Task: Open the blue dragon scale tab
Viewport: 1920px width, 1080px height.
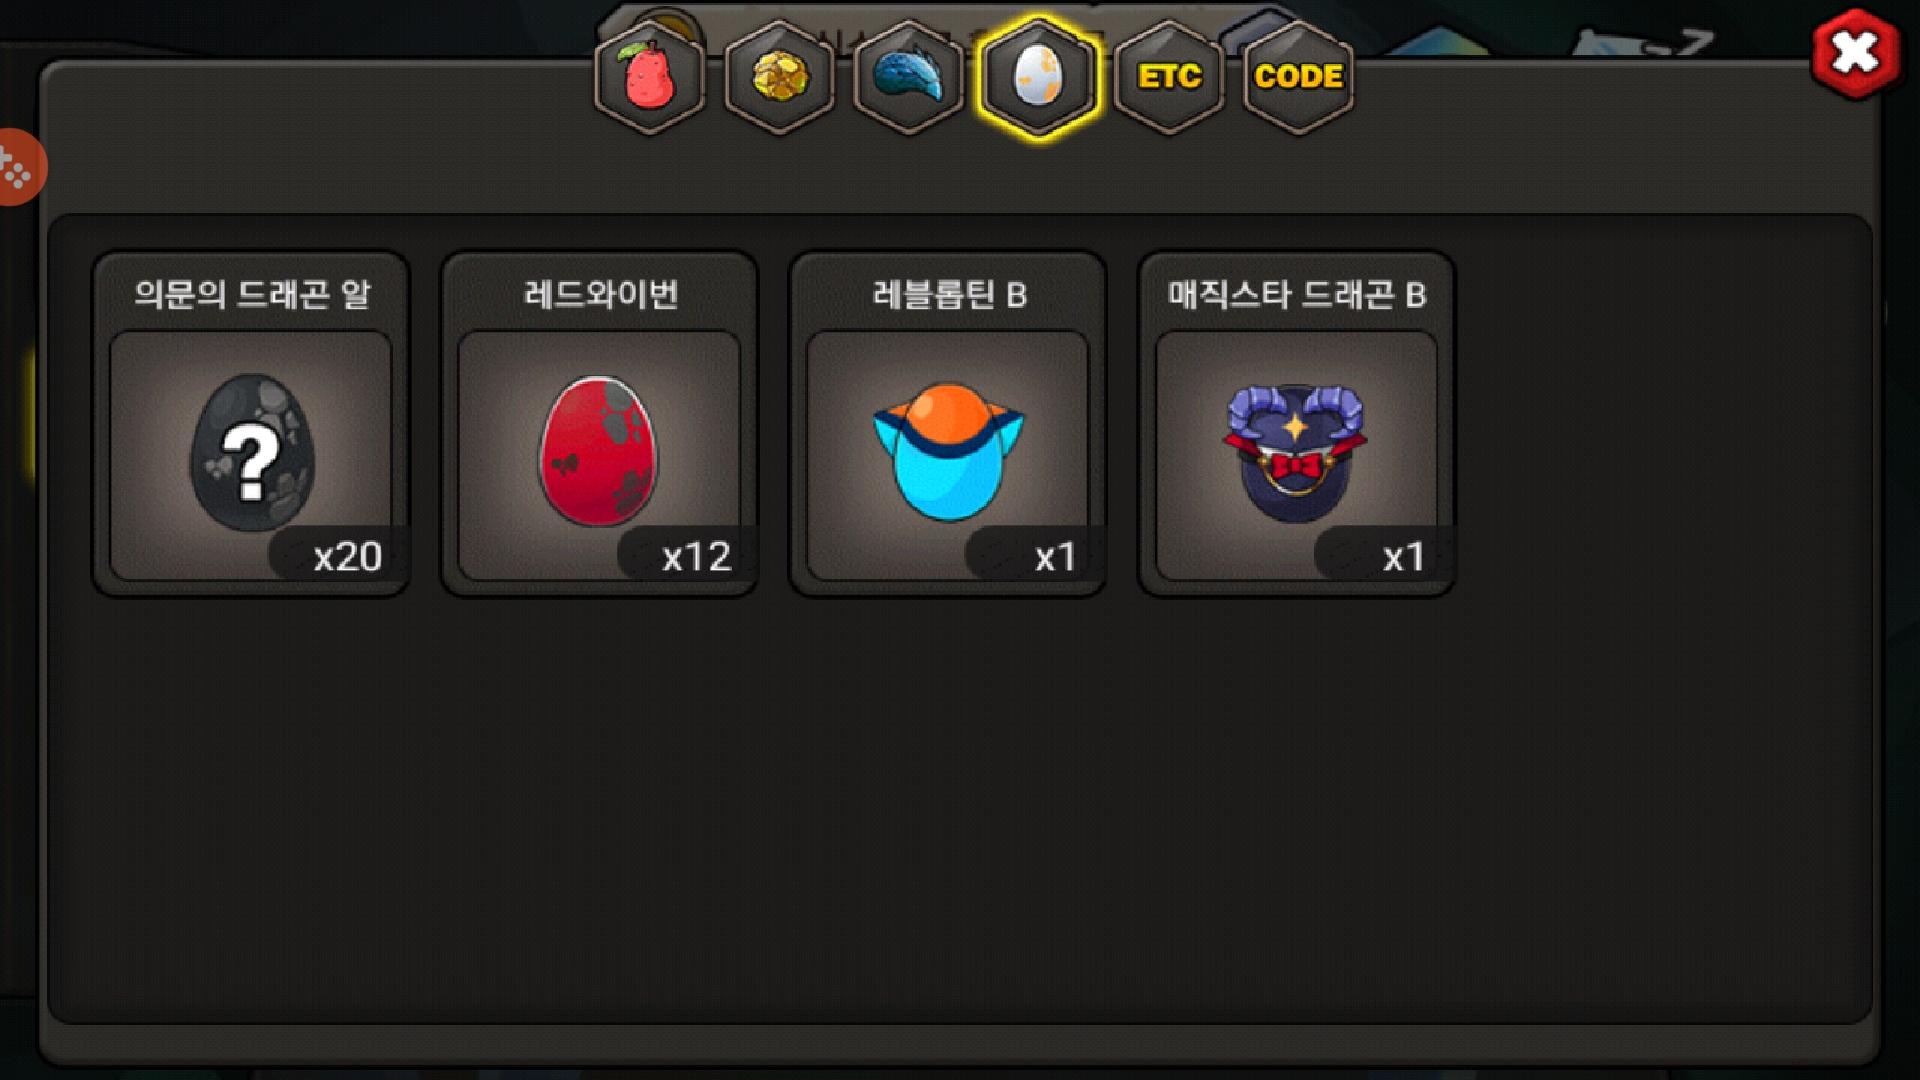Action: [x=908, y=77]
